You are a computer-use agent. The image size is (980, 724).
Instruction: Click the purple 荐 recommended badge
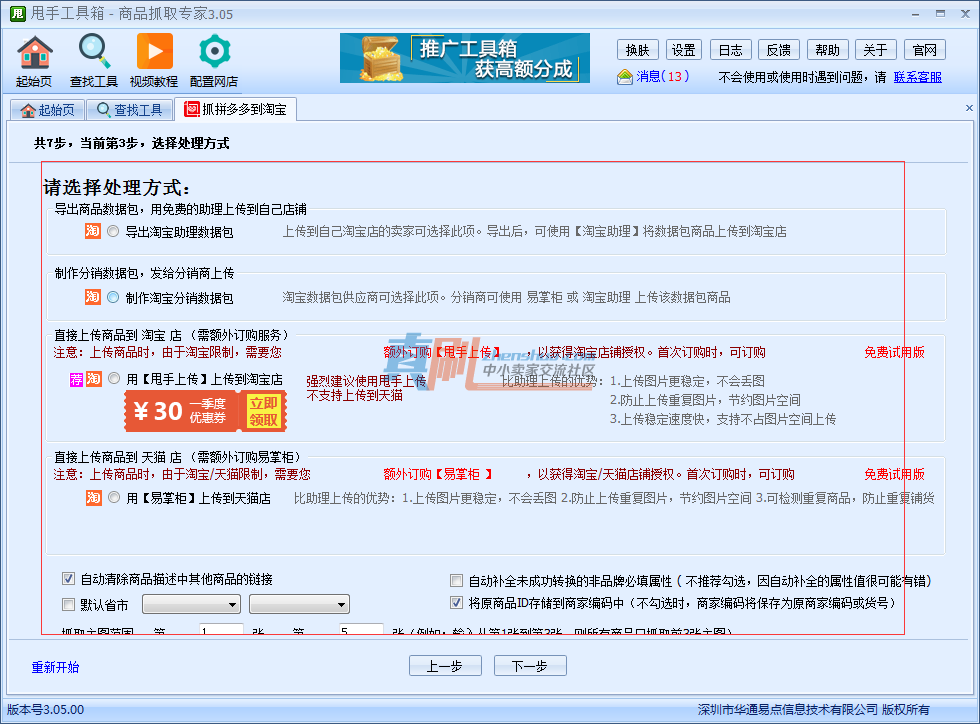click(x=76, y=379)
